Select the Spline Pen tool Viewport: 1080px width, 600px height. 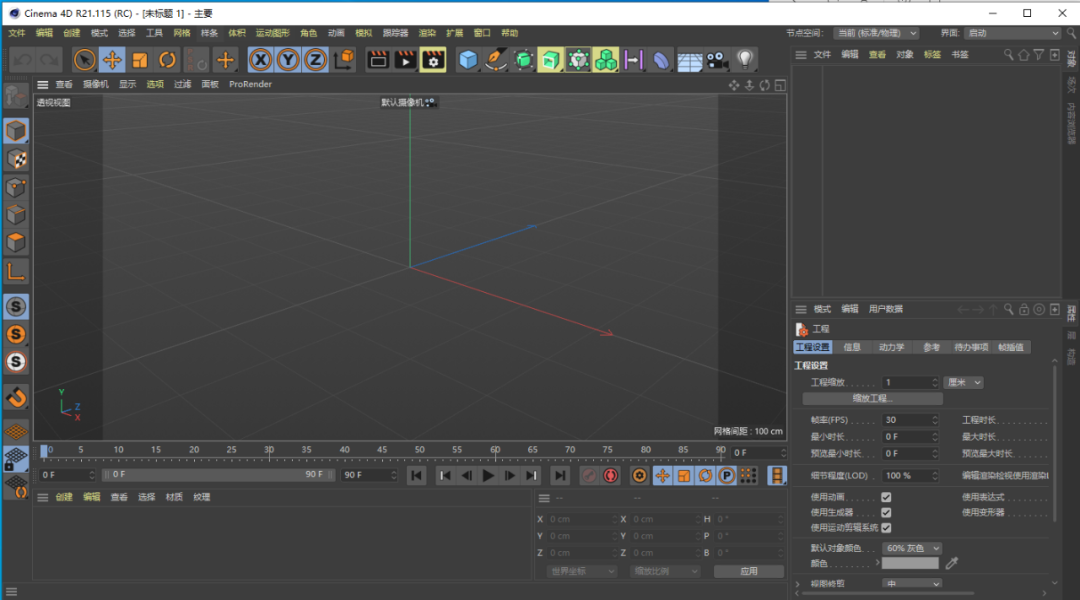tap(495, 60)
